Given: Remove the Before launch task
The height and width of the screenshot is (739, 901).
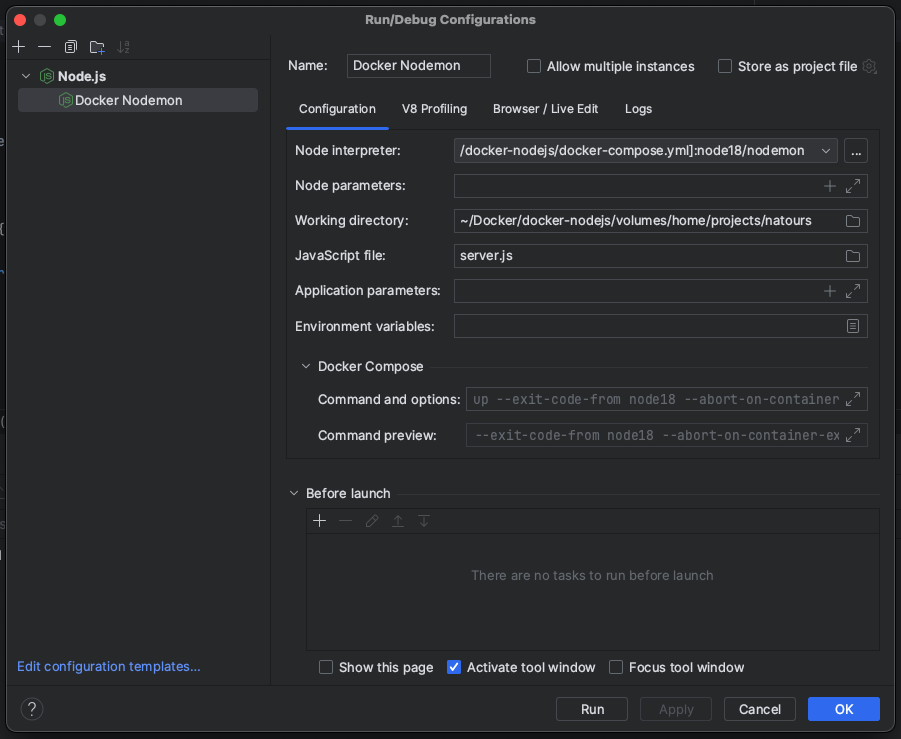Looking at the screenshot, I should point(345,521).
